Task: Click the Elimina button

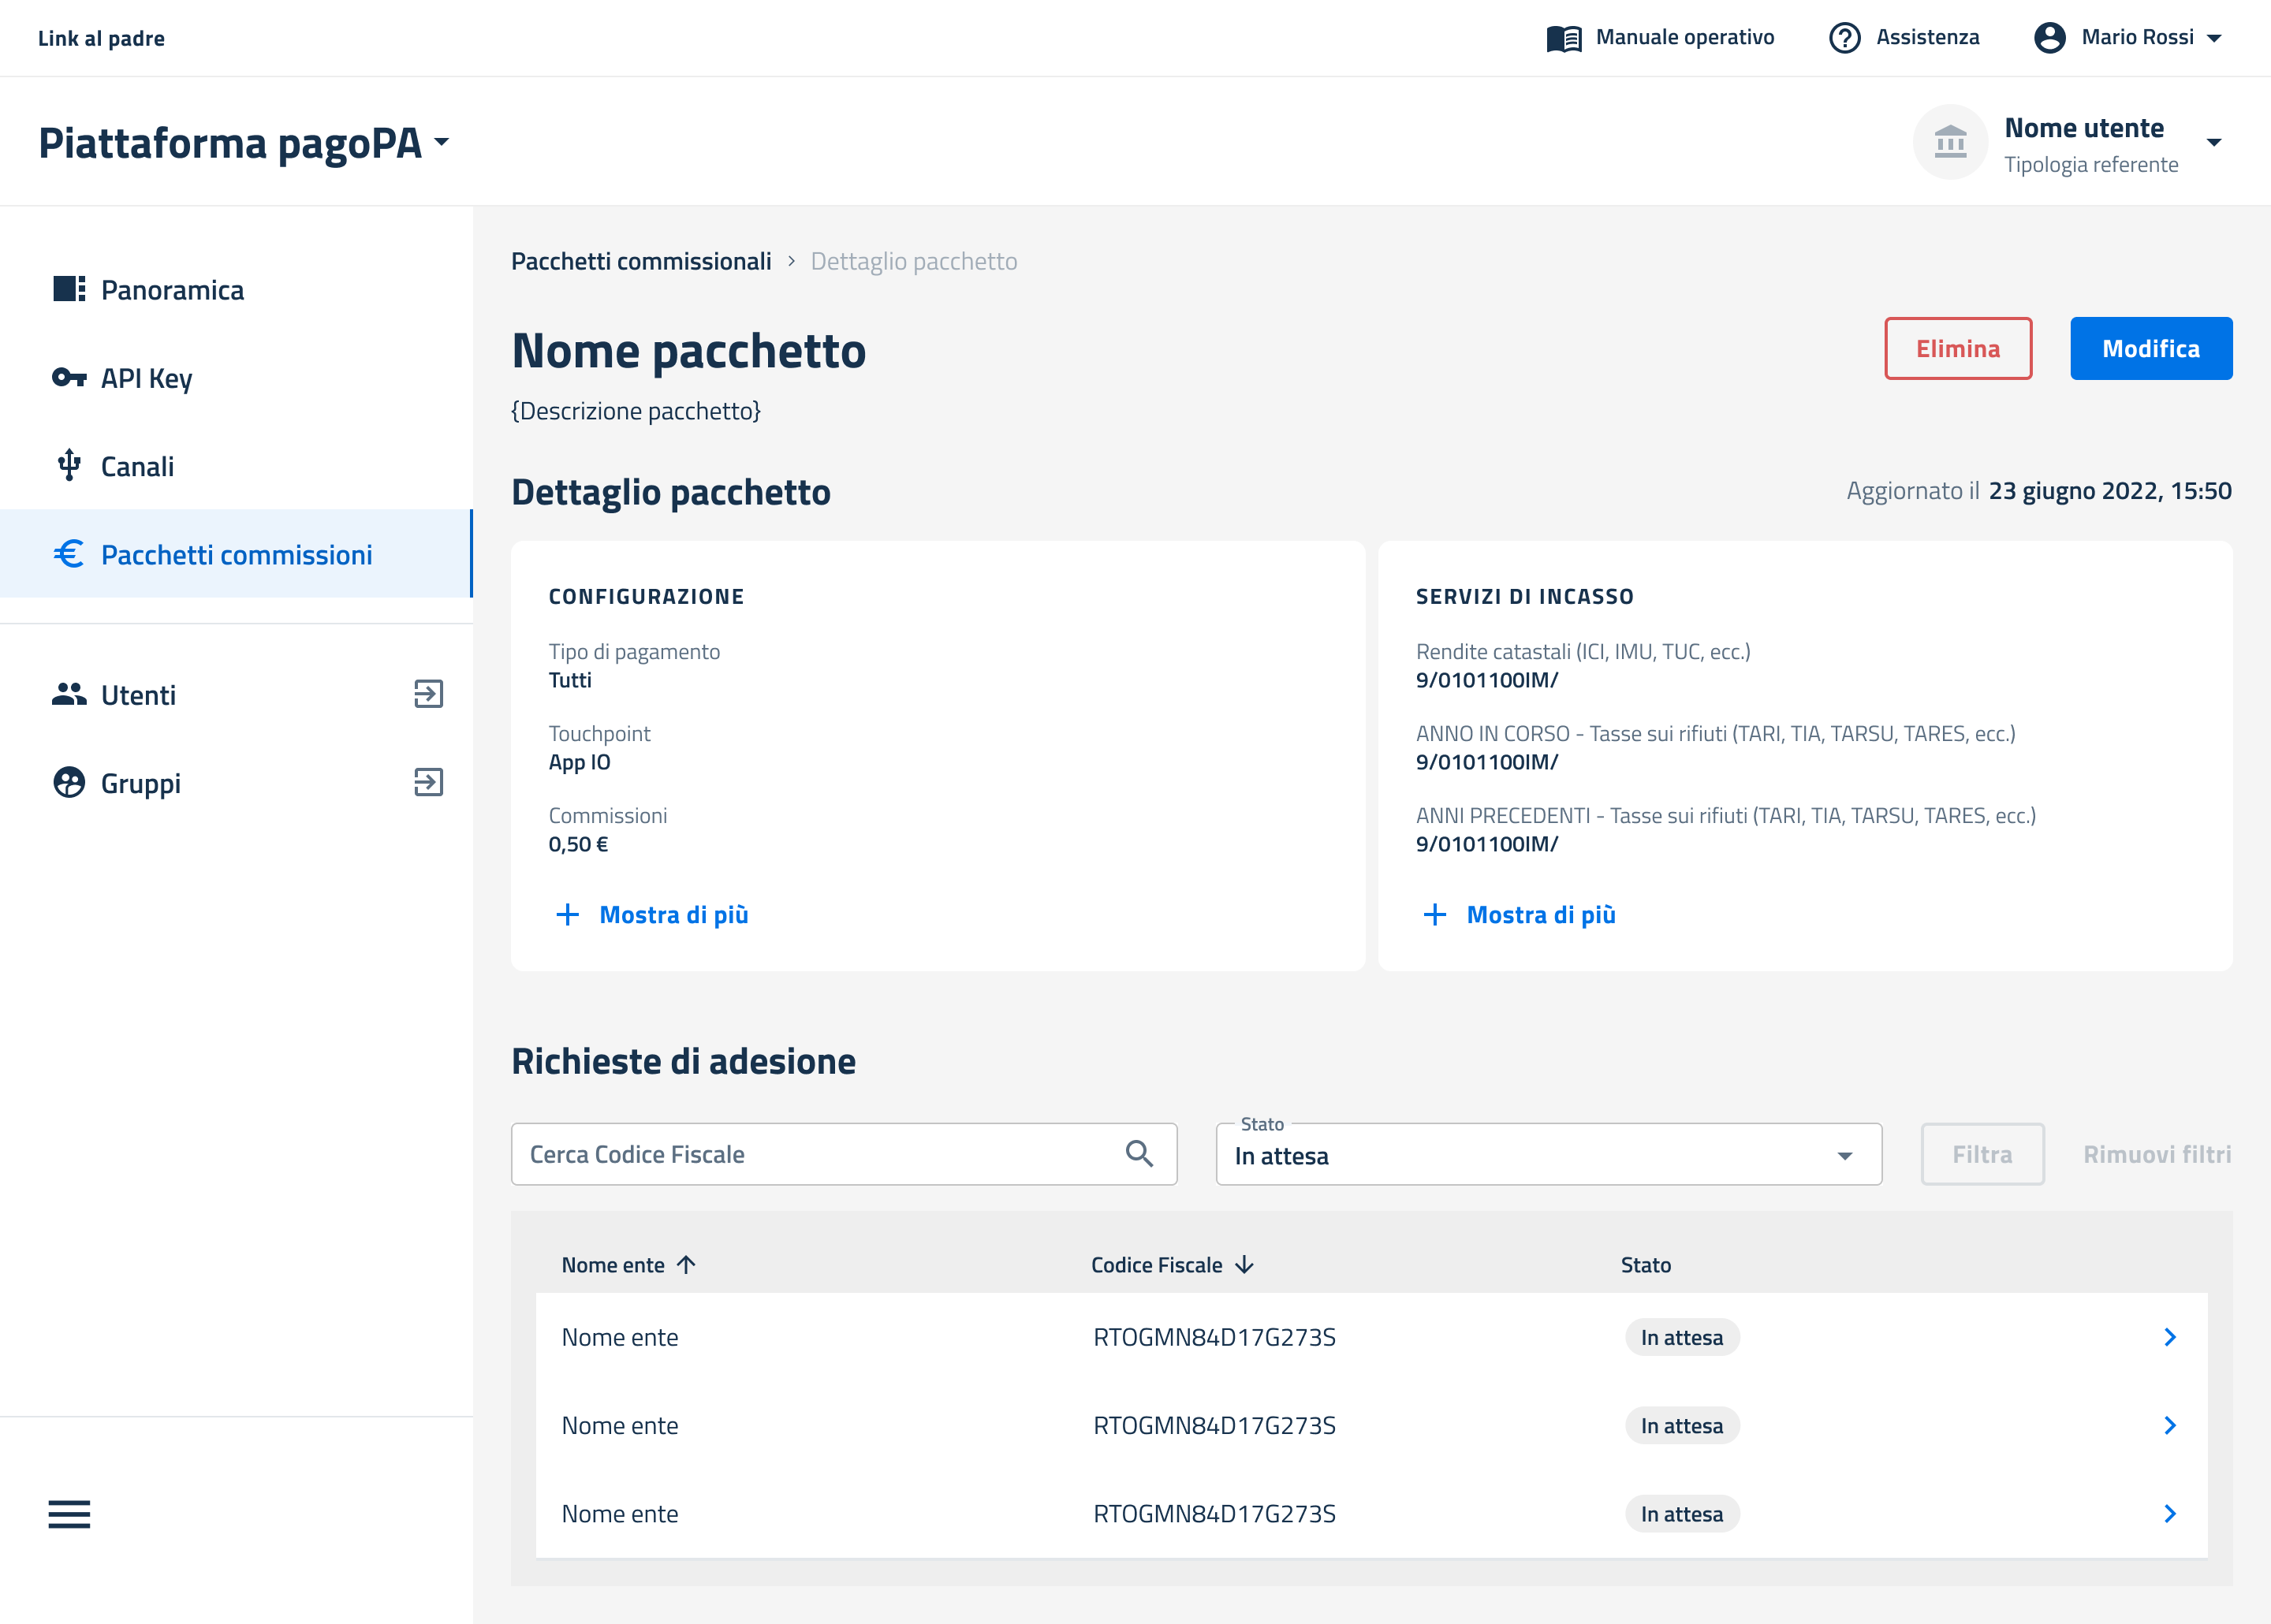Action: pyautogui.click(x=1957, y=348)
